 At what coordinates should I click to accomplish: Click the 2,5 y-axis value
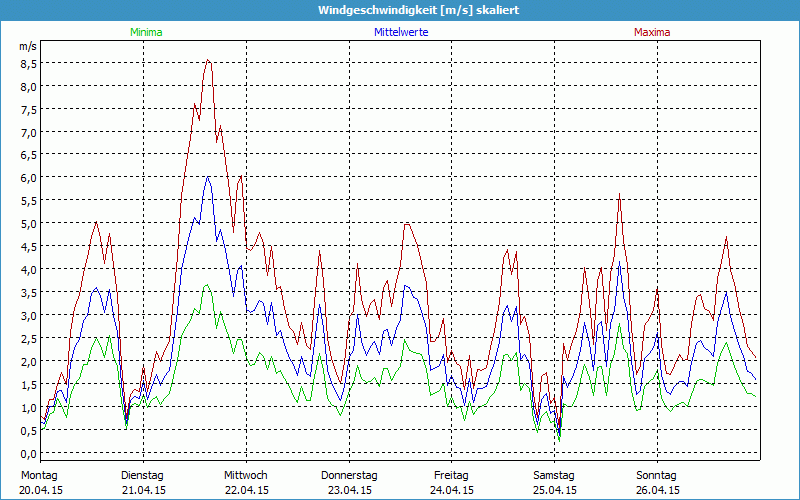coord(28,339)
